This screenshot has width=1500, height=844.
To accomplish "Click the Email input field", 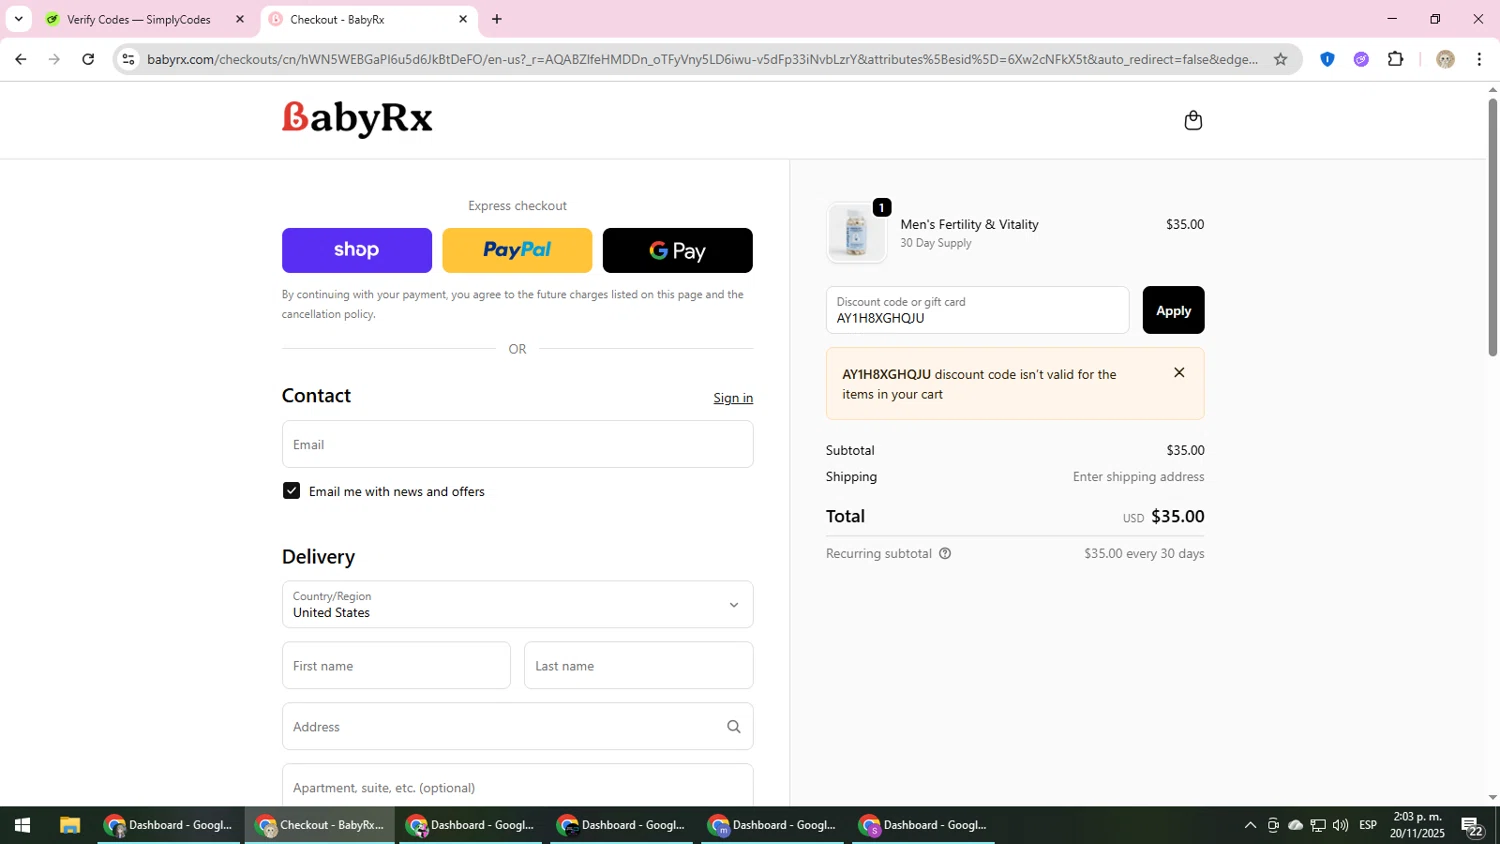I will coord(517,444).
